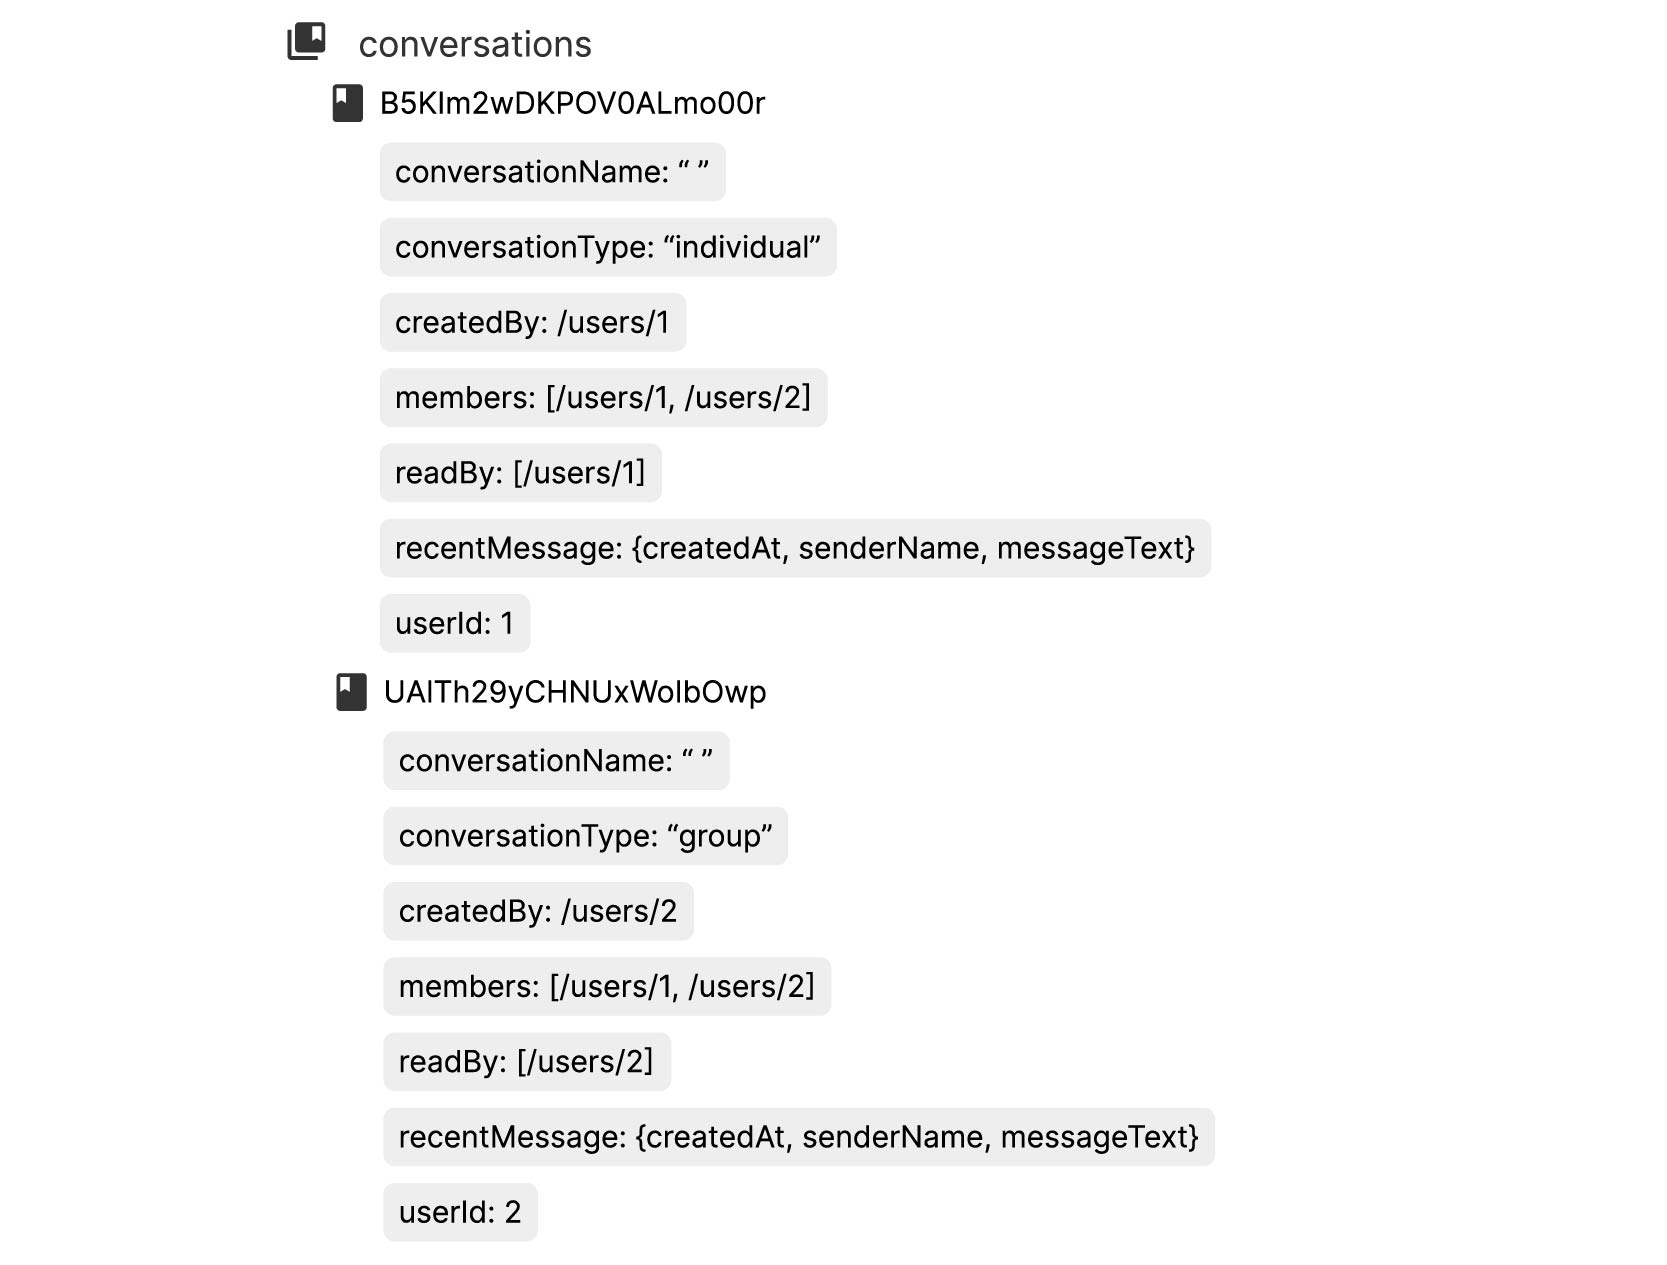Screen dimensions: 1667x1265
Task: Select document B5KIm2wDKPOV0ALmo00r
Action: 572,103
